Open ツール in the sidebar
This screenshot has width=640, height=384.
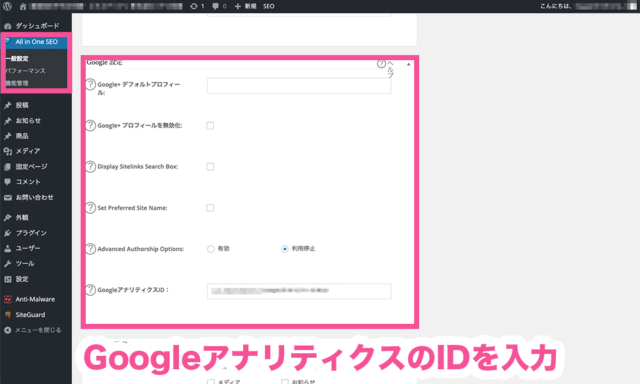[25, 264]
